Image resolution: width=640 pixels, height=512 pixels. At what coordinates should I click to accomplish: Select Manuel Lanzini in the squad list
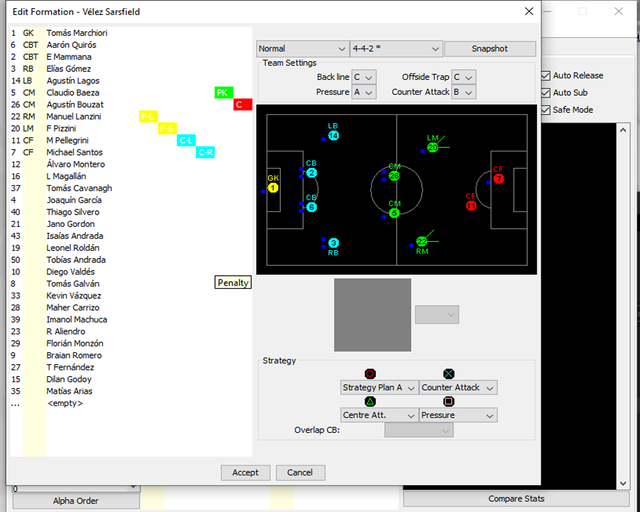tap(73, 117)
